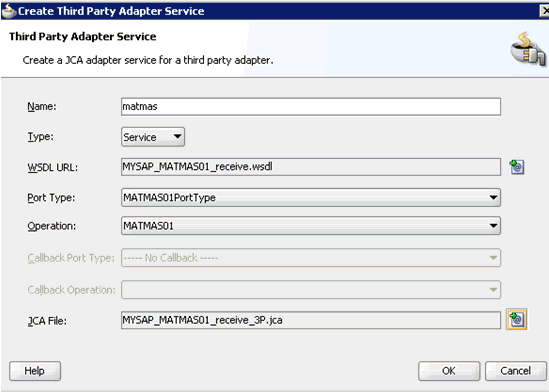The image size is (549, 392).
Task: Click the 'JCA File:' label
Action: 47,321
